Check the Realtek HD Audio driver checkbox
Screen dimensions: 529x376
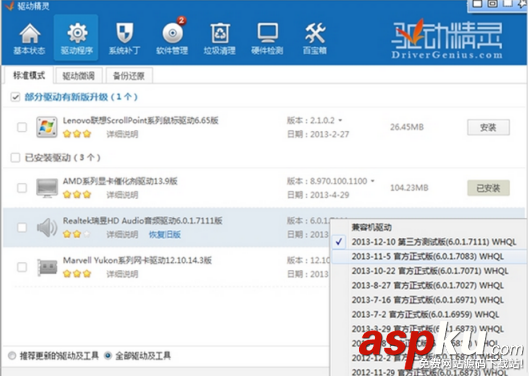coord(22,227)
